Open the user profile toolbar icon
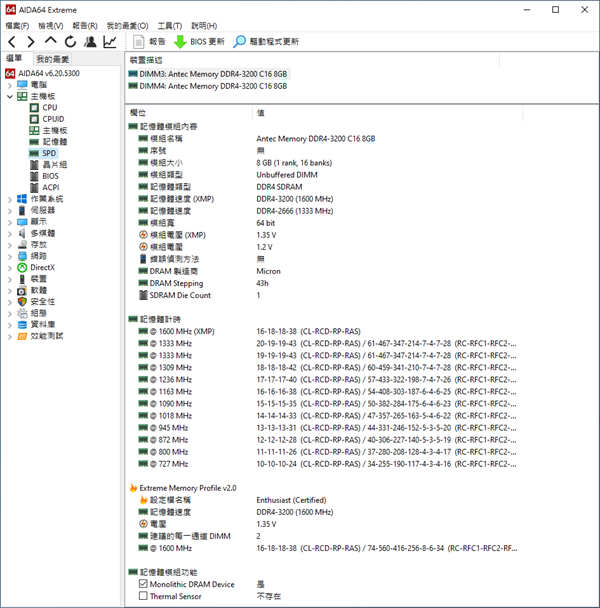Image resolution: width=600 pixels, height=608 pixels. (x=90, y=41)
